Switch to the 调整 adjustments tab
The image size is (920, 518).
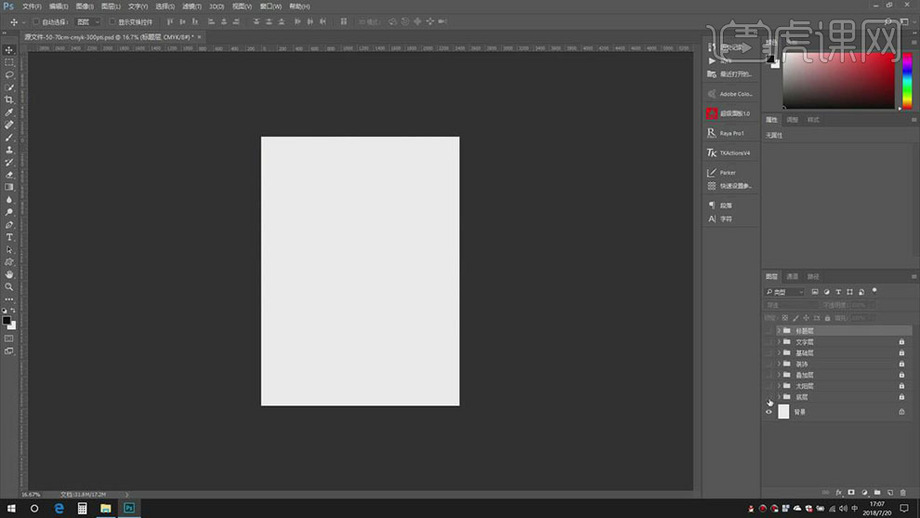pos(792,120)
